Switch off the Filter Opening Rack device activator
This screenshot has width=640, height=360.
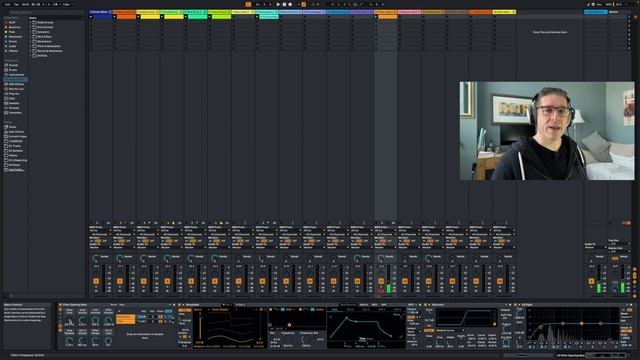pos(60,305)
